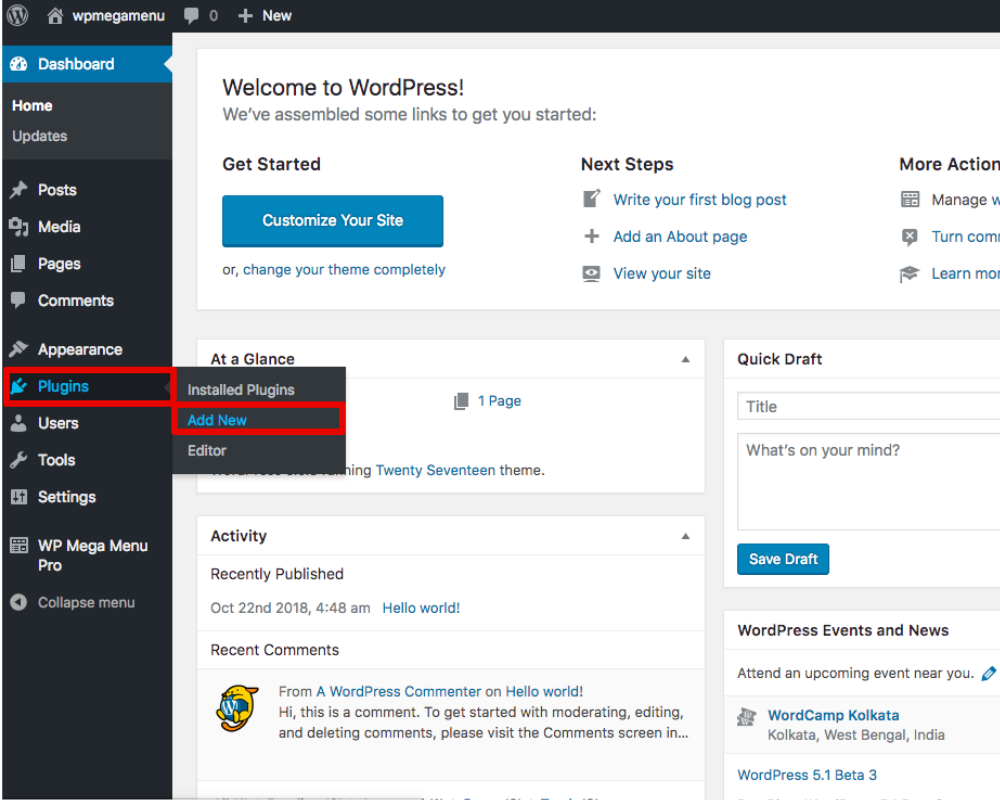Click the WordPress logo in admin bar
Viewport: 1000px width, 800px height.
[x=18, y=15]
